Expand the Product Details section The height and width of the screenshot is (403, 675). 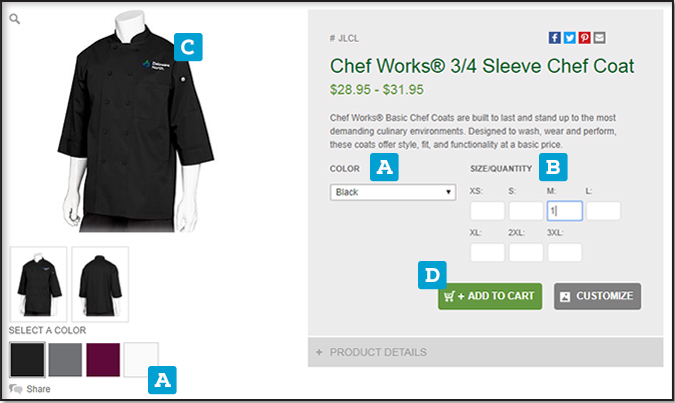(486, 352)
